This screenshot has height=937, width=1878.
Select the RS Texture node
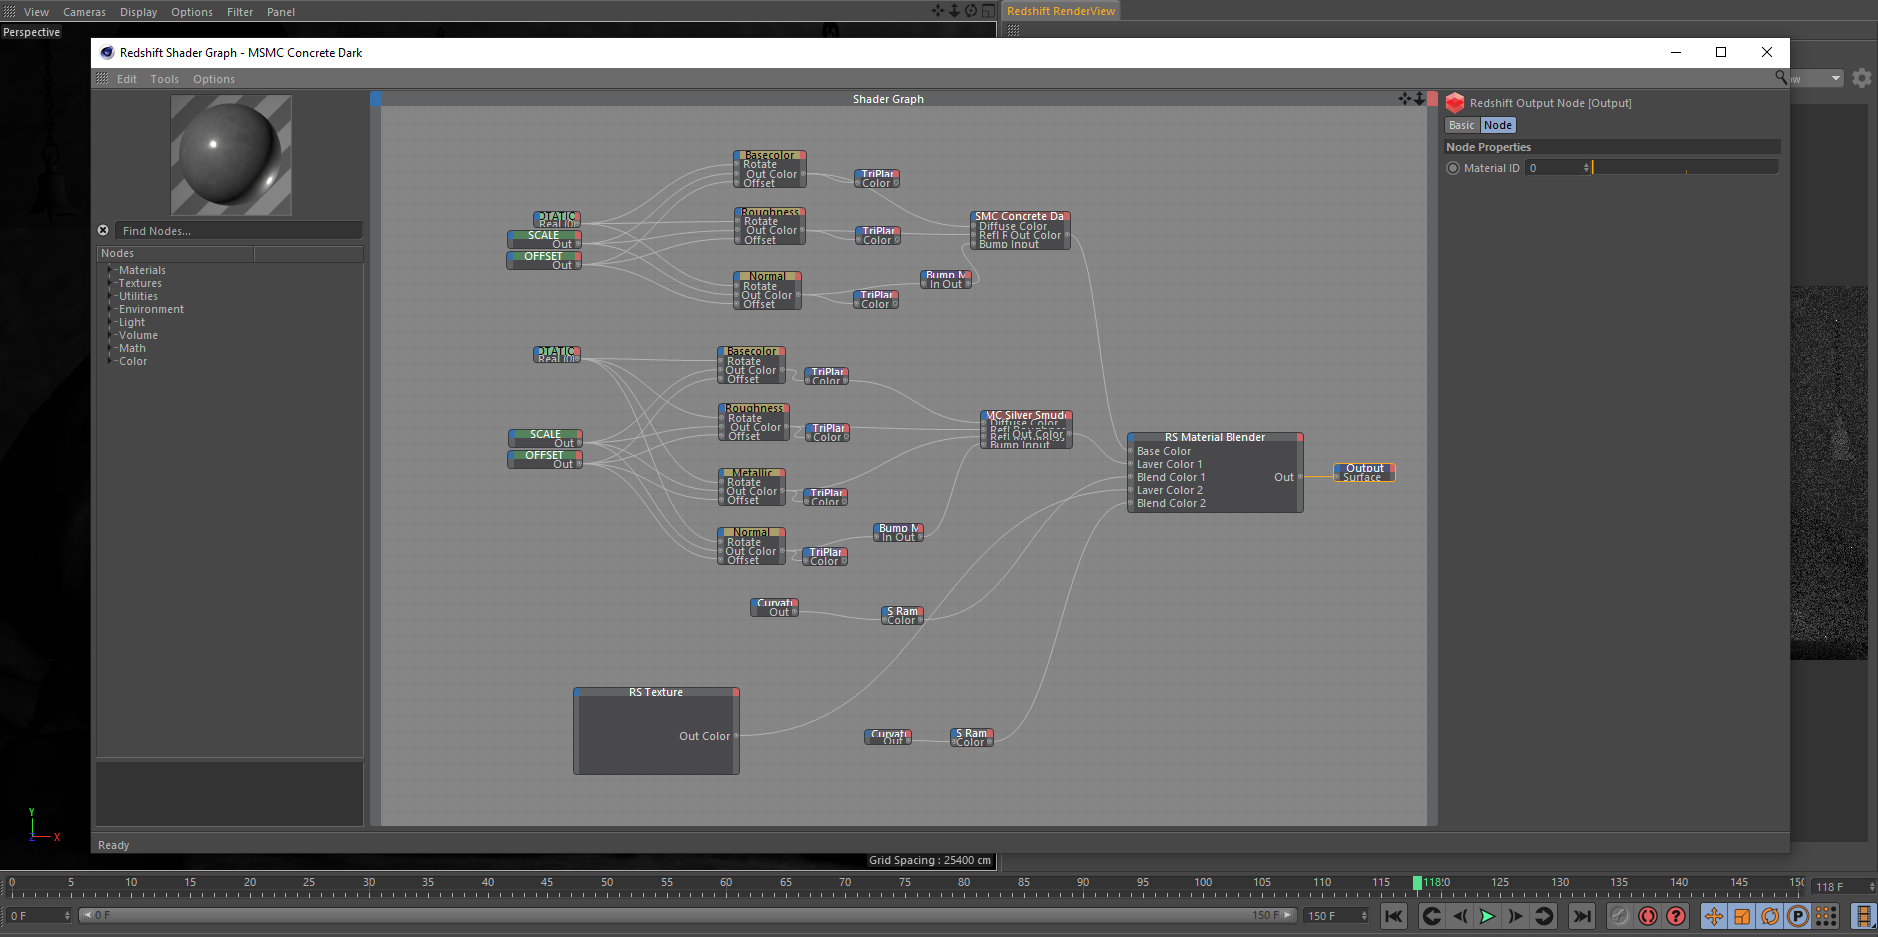(x=656, y=731)
